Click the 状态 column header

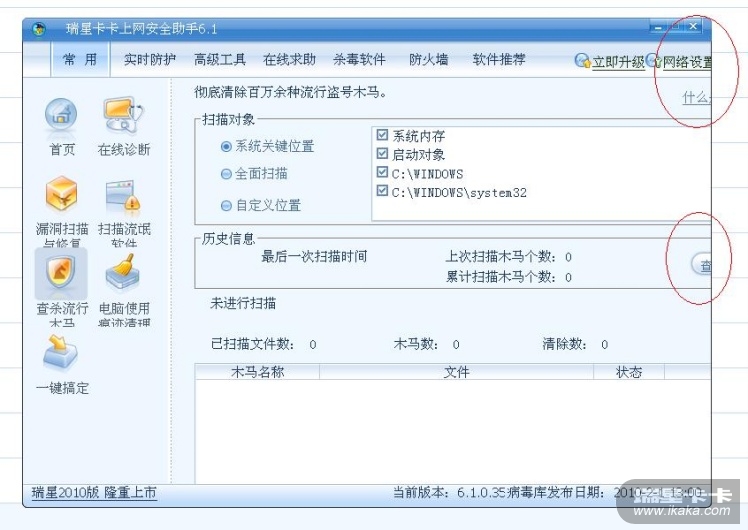click(x=629, y=372)
